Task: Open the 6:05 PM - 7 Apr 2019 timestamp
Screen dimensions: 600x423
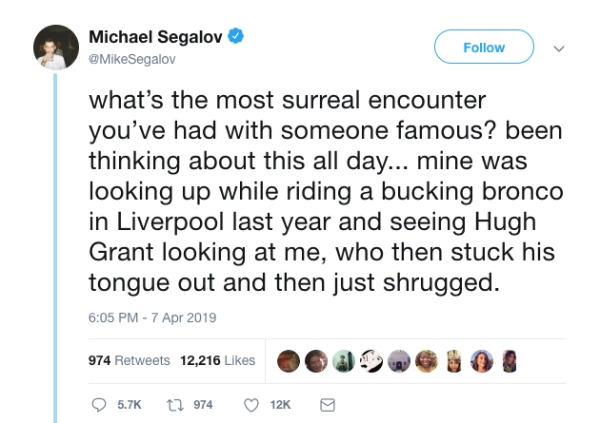Action: (x=145, y=318)
